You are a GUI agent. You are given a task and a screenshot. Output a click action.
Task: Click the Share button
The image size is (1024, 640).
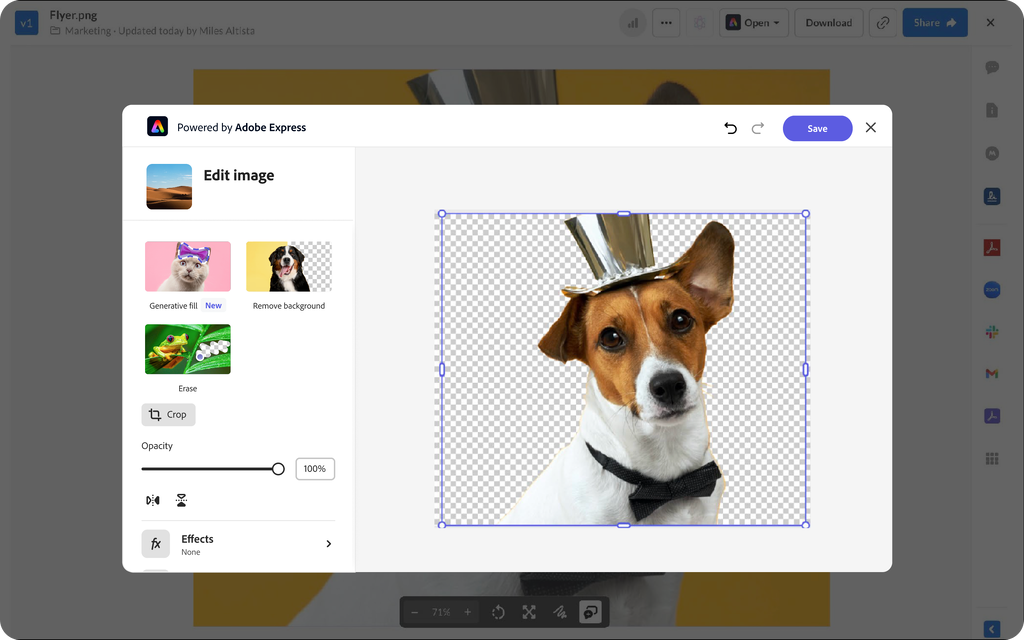[934, 23]
